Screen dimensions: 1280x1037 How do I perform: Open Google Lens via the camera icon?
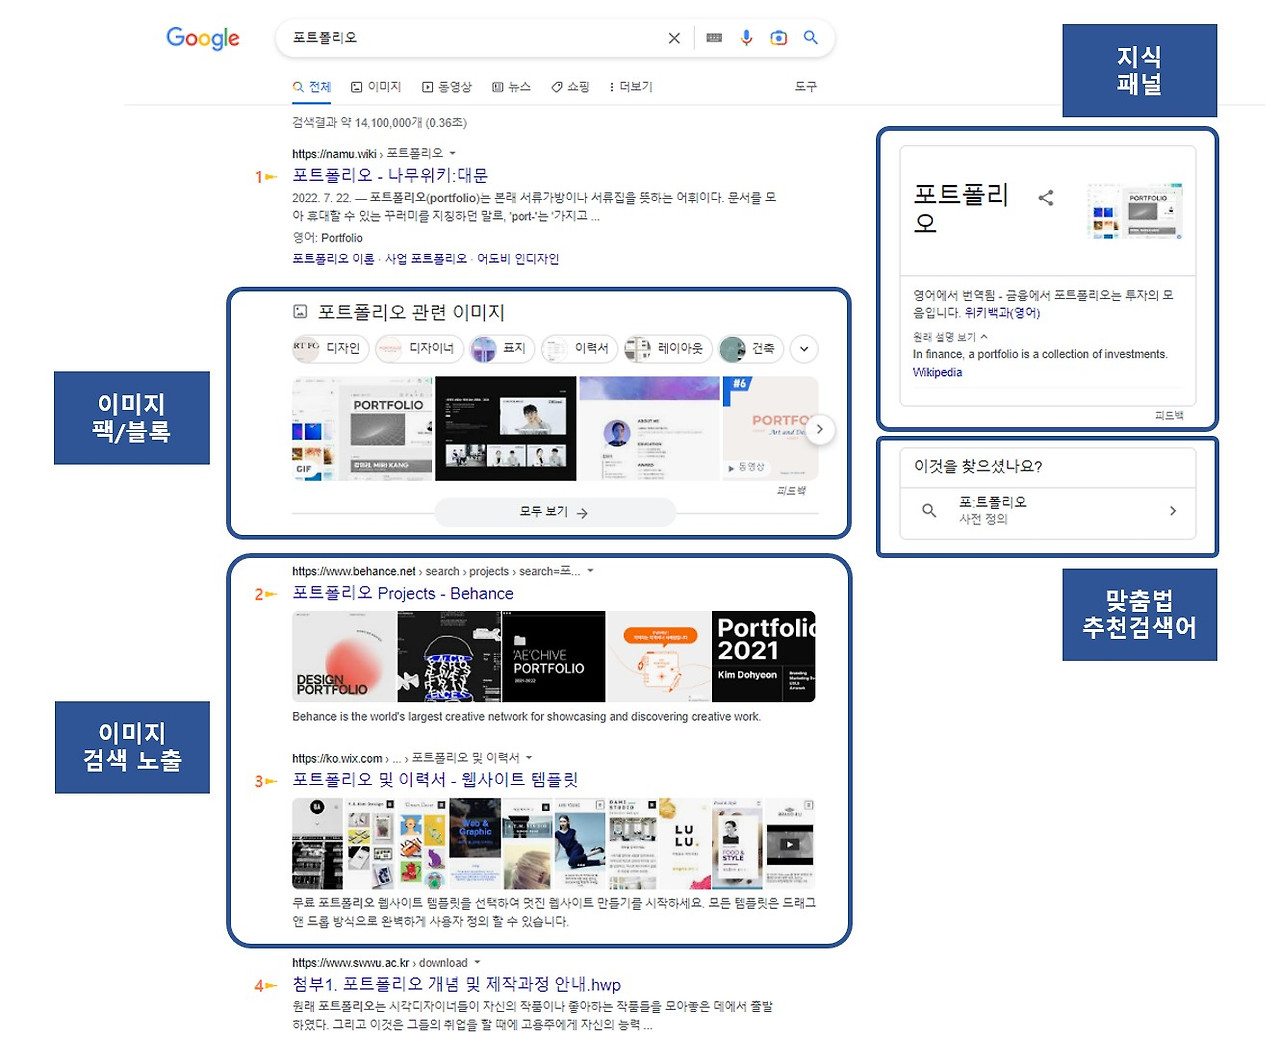pyautogui.click(x=779, y=37)
